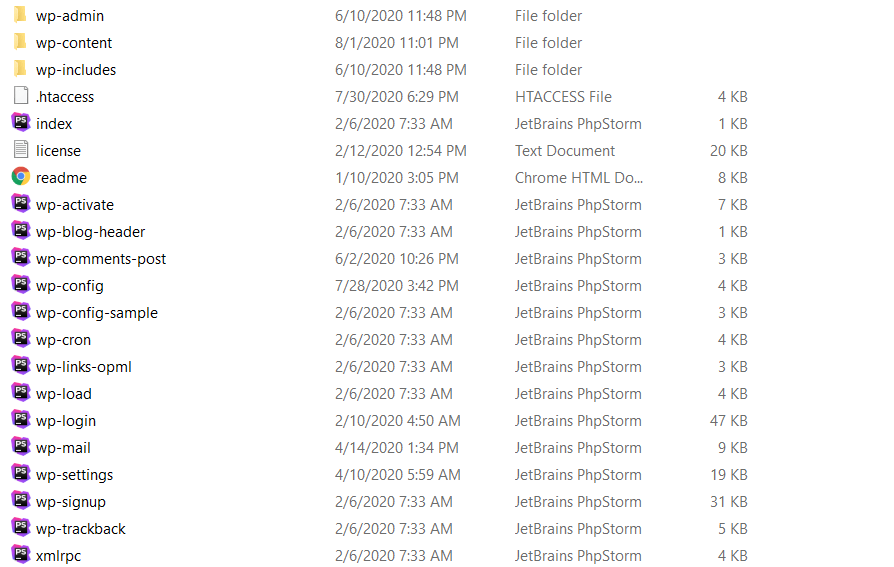Select the wp-settings file name
This screenshot has height=567, width=894.
coord(74,475)
